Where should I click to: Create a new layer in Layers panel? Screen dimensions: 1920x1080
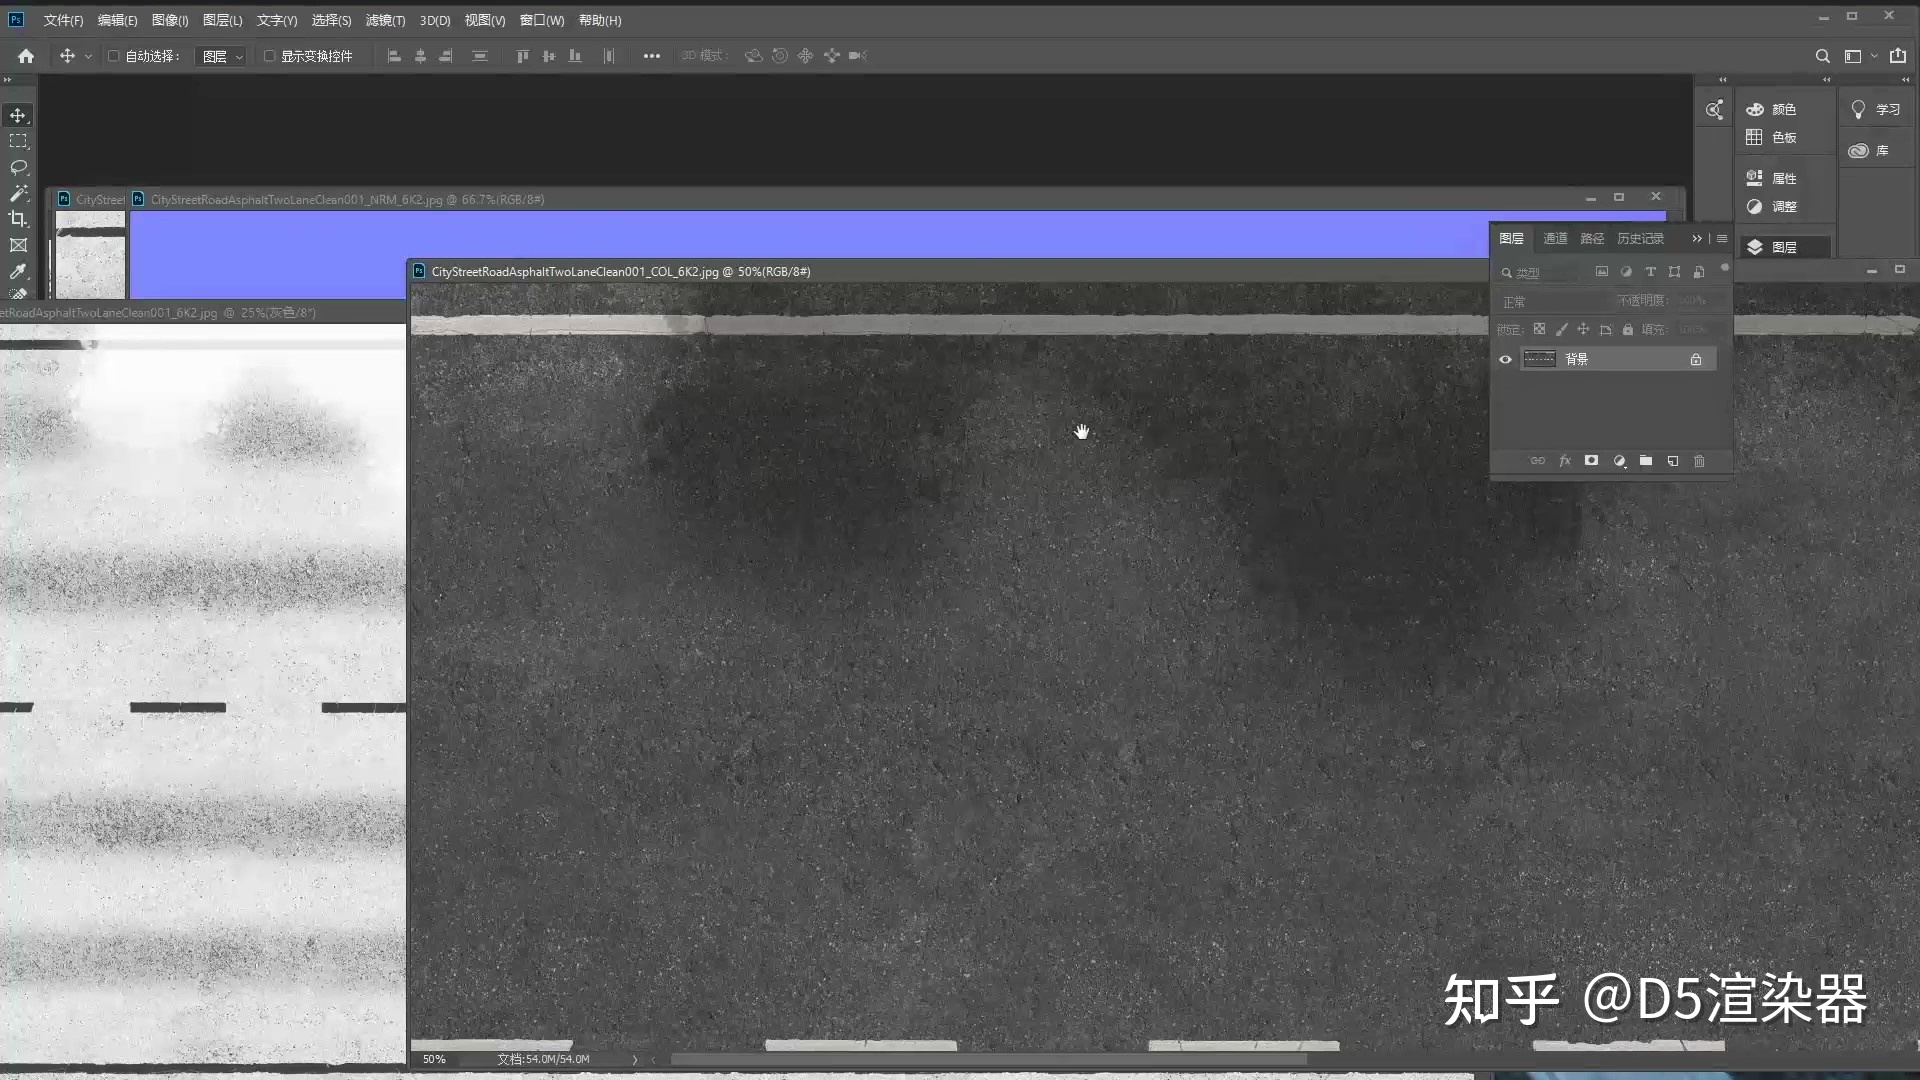pos(1672,461)
